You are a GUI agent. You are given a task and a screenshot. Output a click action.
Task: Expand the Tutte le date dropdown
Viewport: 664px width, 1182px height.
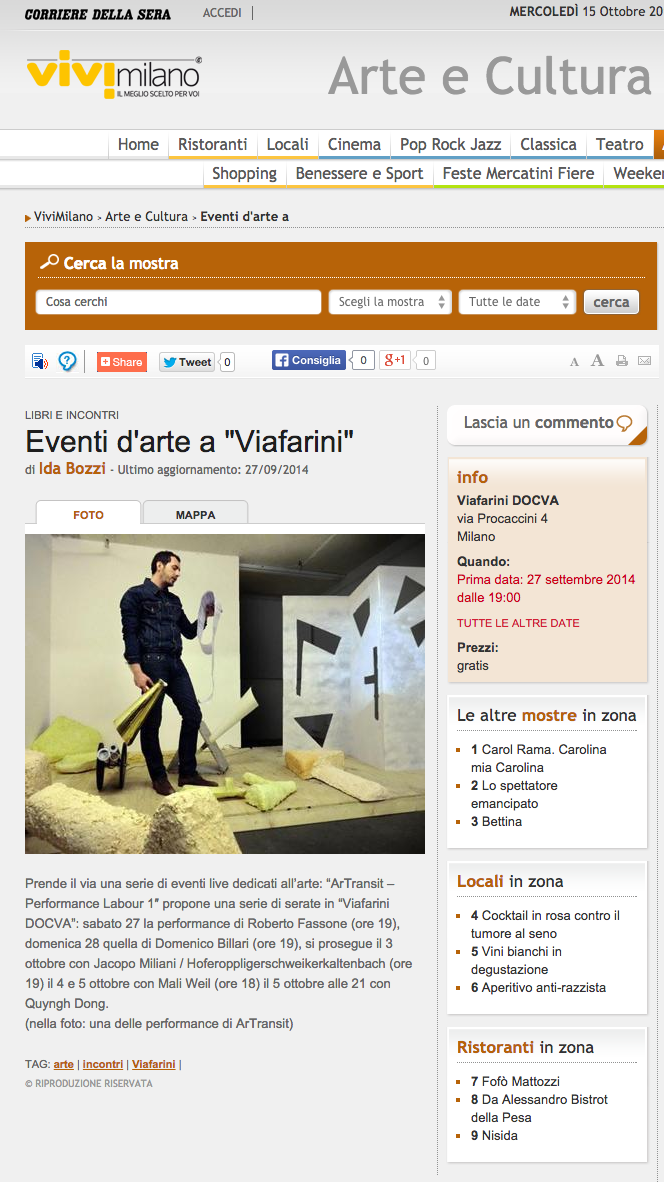517,302
